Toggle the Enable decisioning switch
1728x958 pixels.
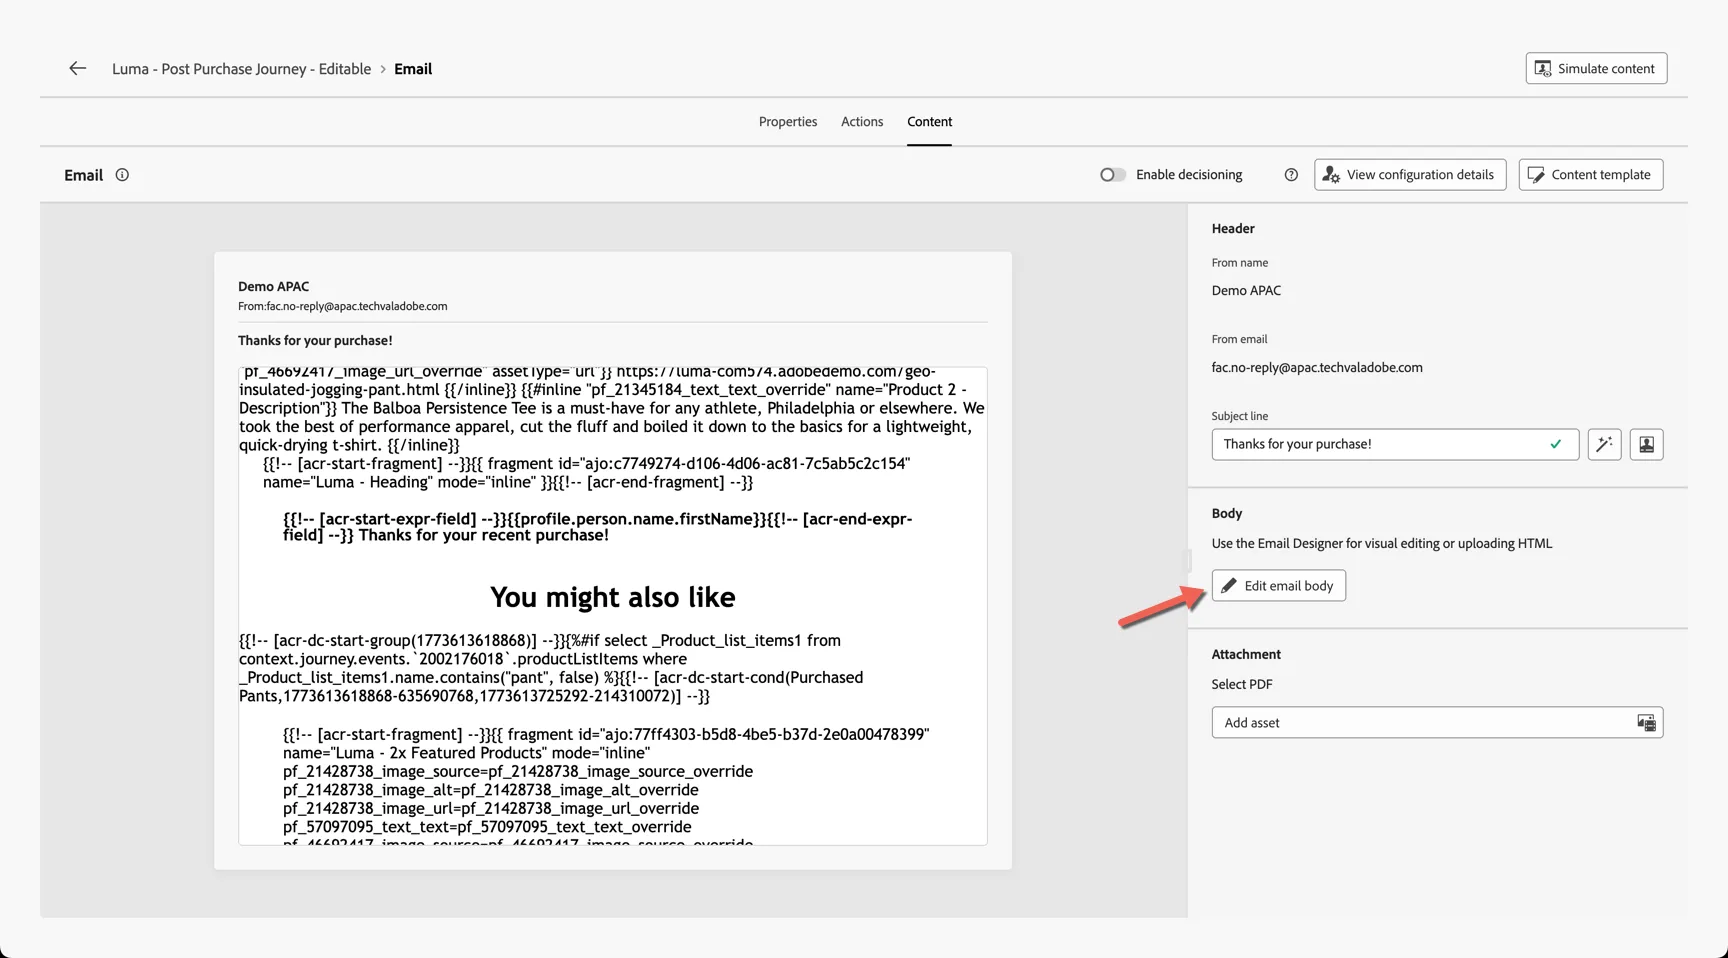coord(1113,175)
